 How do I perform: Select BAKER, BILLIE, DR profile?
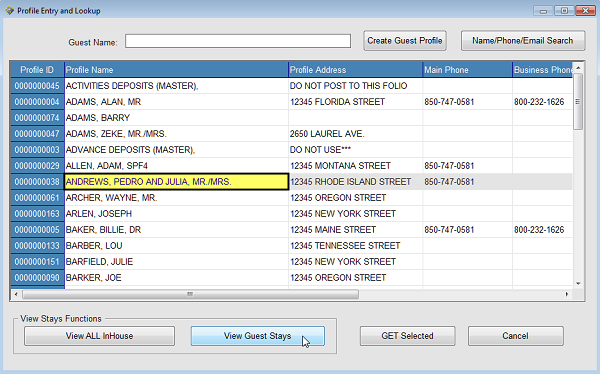click(x=176, y=230)
